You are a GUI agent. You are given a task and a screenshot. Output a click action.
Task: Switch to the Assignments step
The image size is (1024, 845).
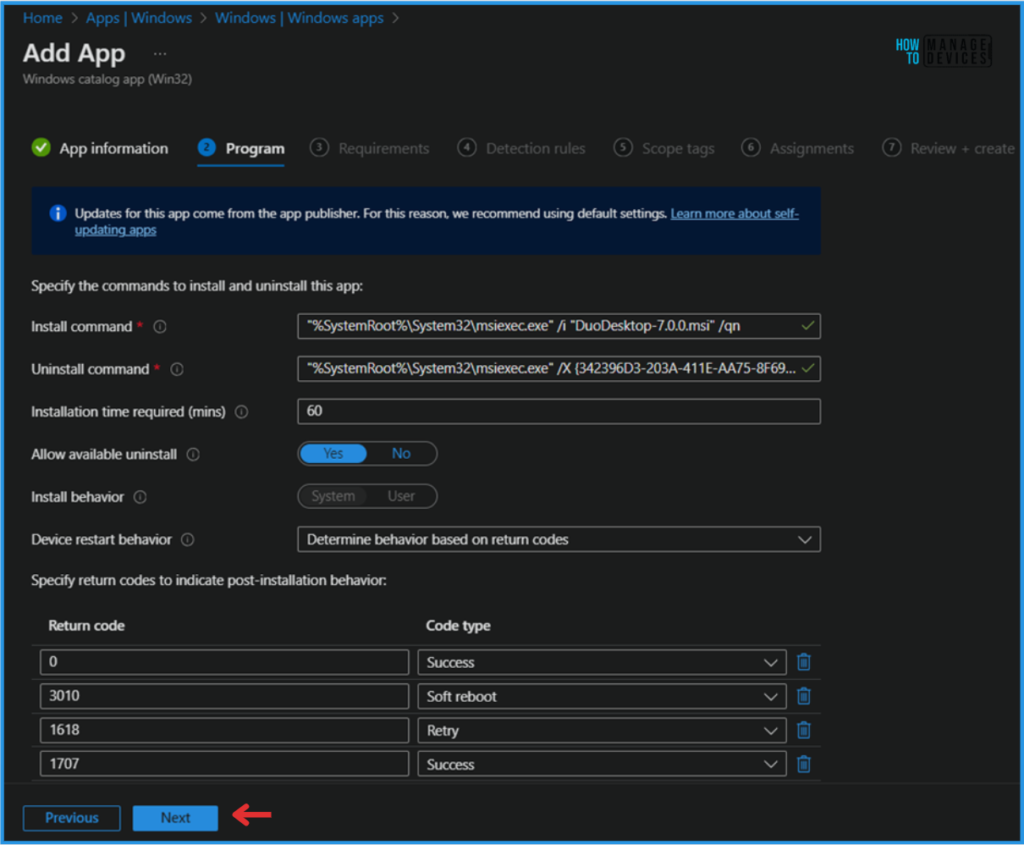click(798, 149)
